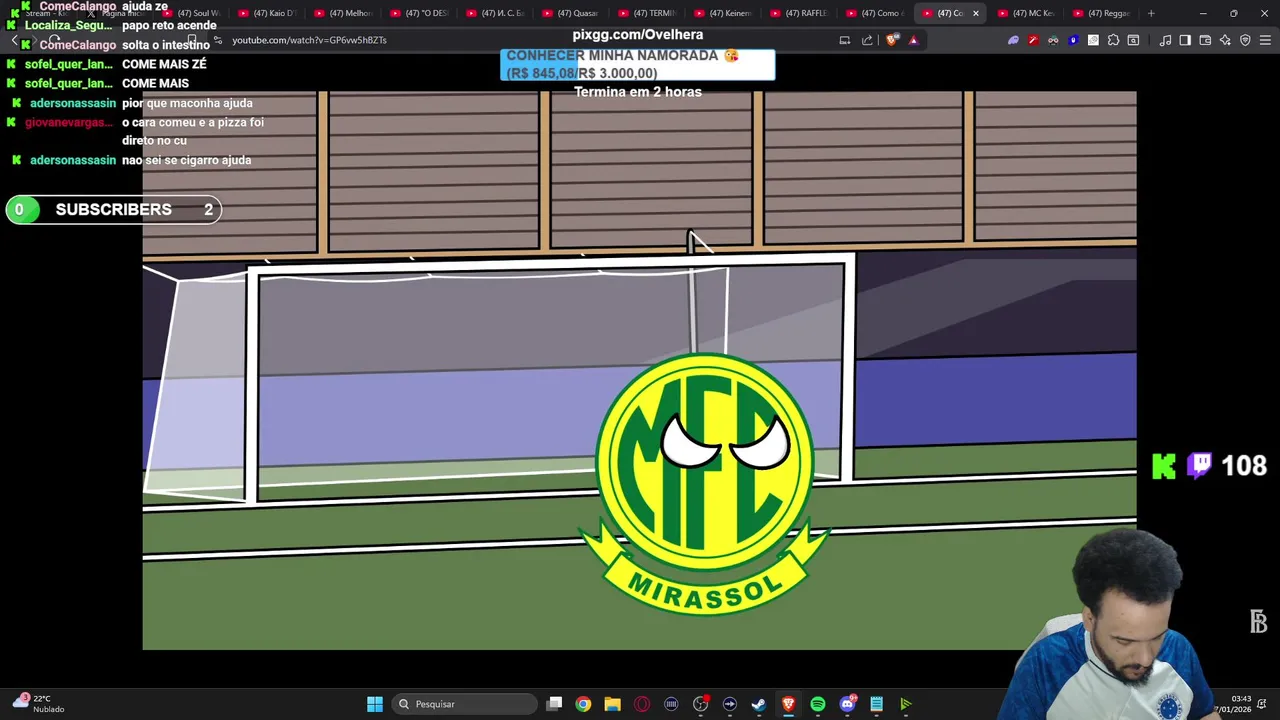Click the share page icon in address bar
This screenshot has width=1280, height=720.
(x=867, y=40)
